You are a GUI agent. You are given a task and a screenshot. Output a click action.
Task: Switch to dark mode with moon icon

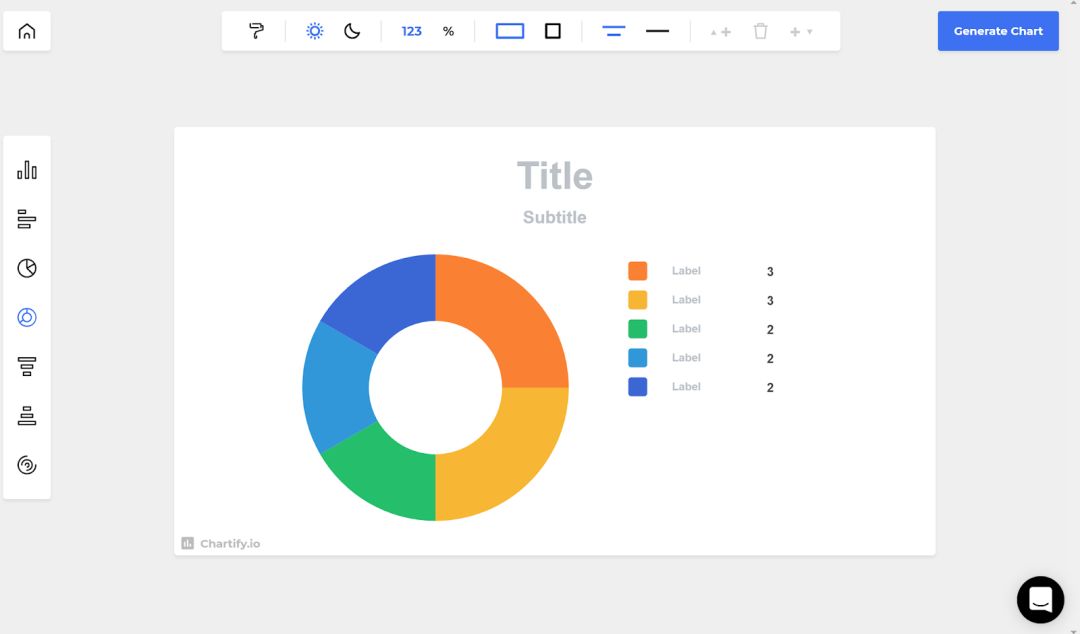352,31
